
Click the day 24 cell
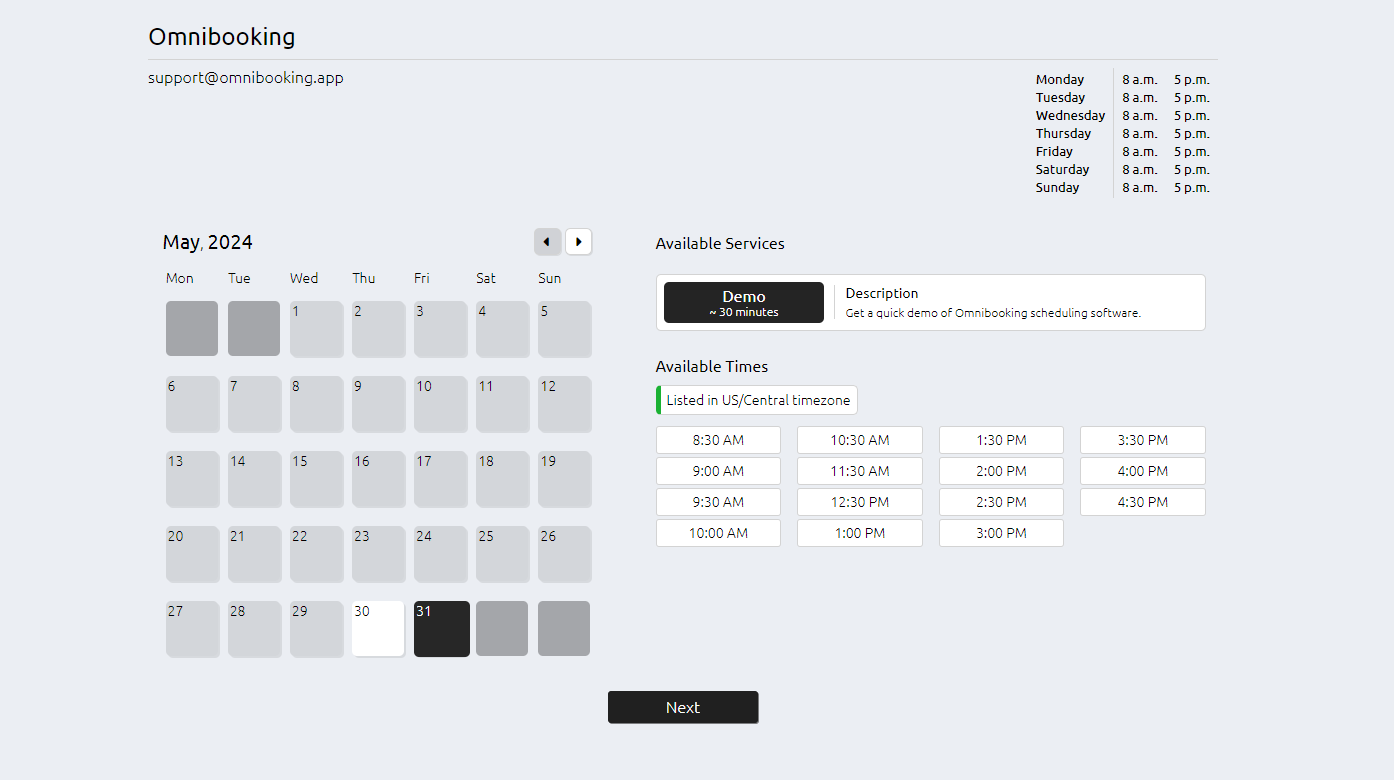tap(440, 554)
